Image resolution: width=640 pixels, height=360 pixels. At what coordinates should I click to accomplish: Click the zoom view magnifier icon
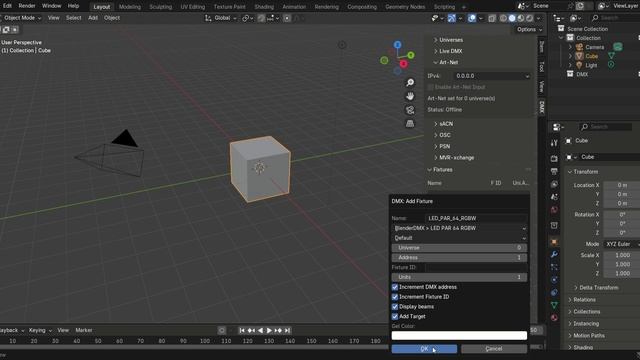(410, 83)
